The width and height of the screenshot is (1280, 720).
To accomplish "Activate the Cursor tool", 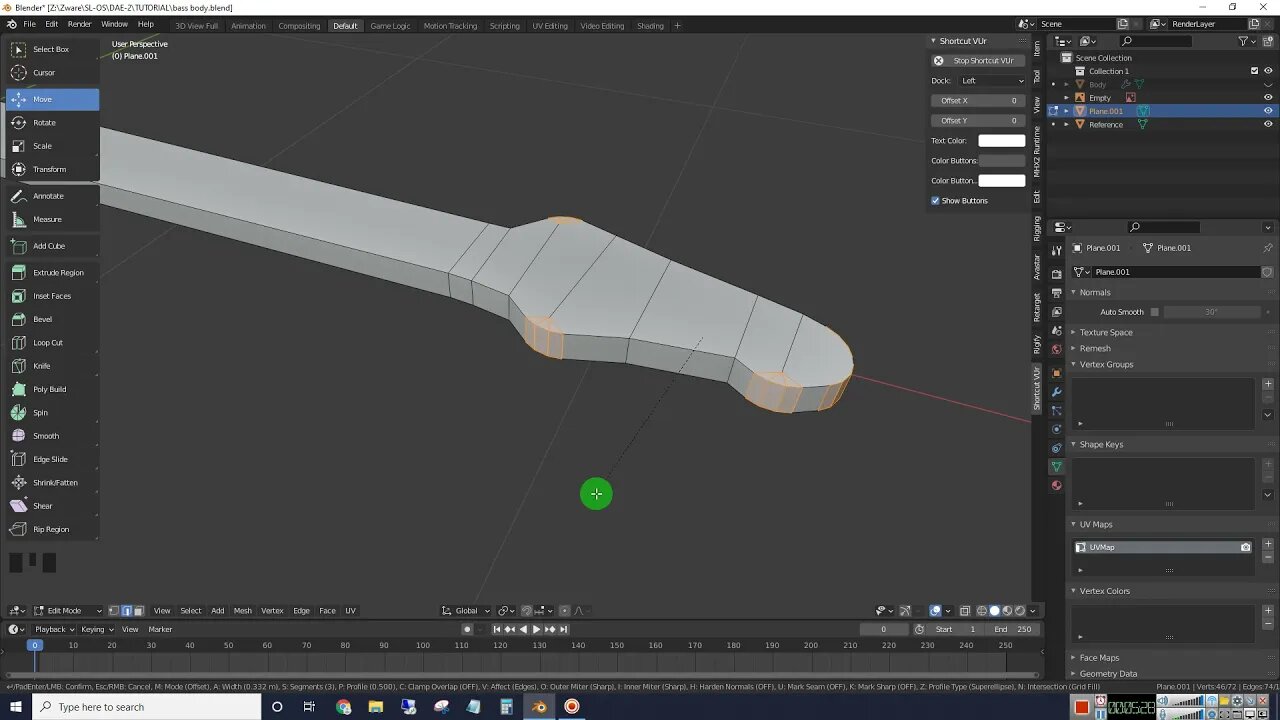I will [x=52, y=72].
